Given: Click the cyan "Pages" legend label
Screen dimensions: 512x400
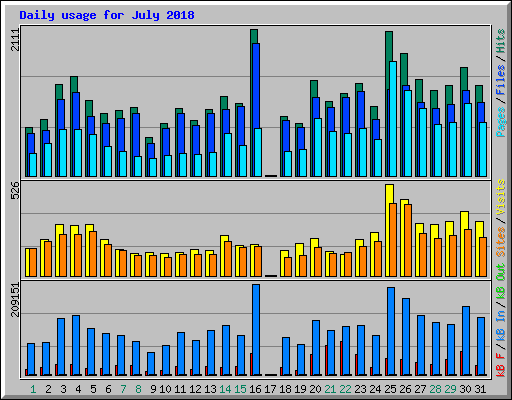Looking at the screenshot, I should [501, 122].
